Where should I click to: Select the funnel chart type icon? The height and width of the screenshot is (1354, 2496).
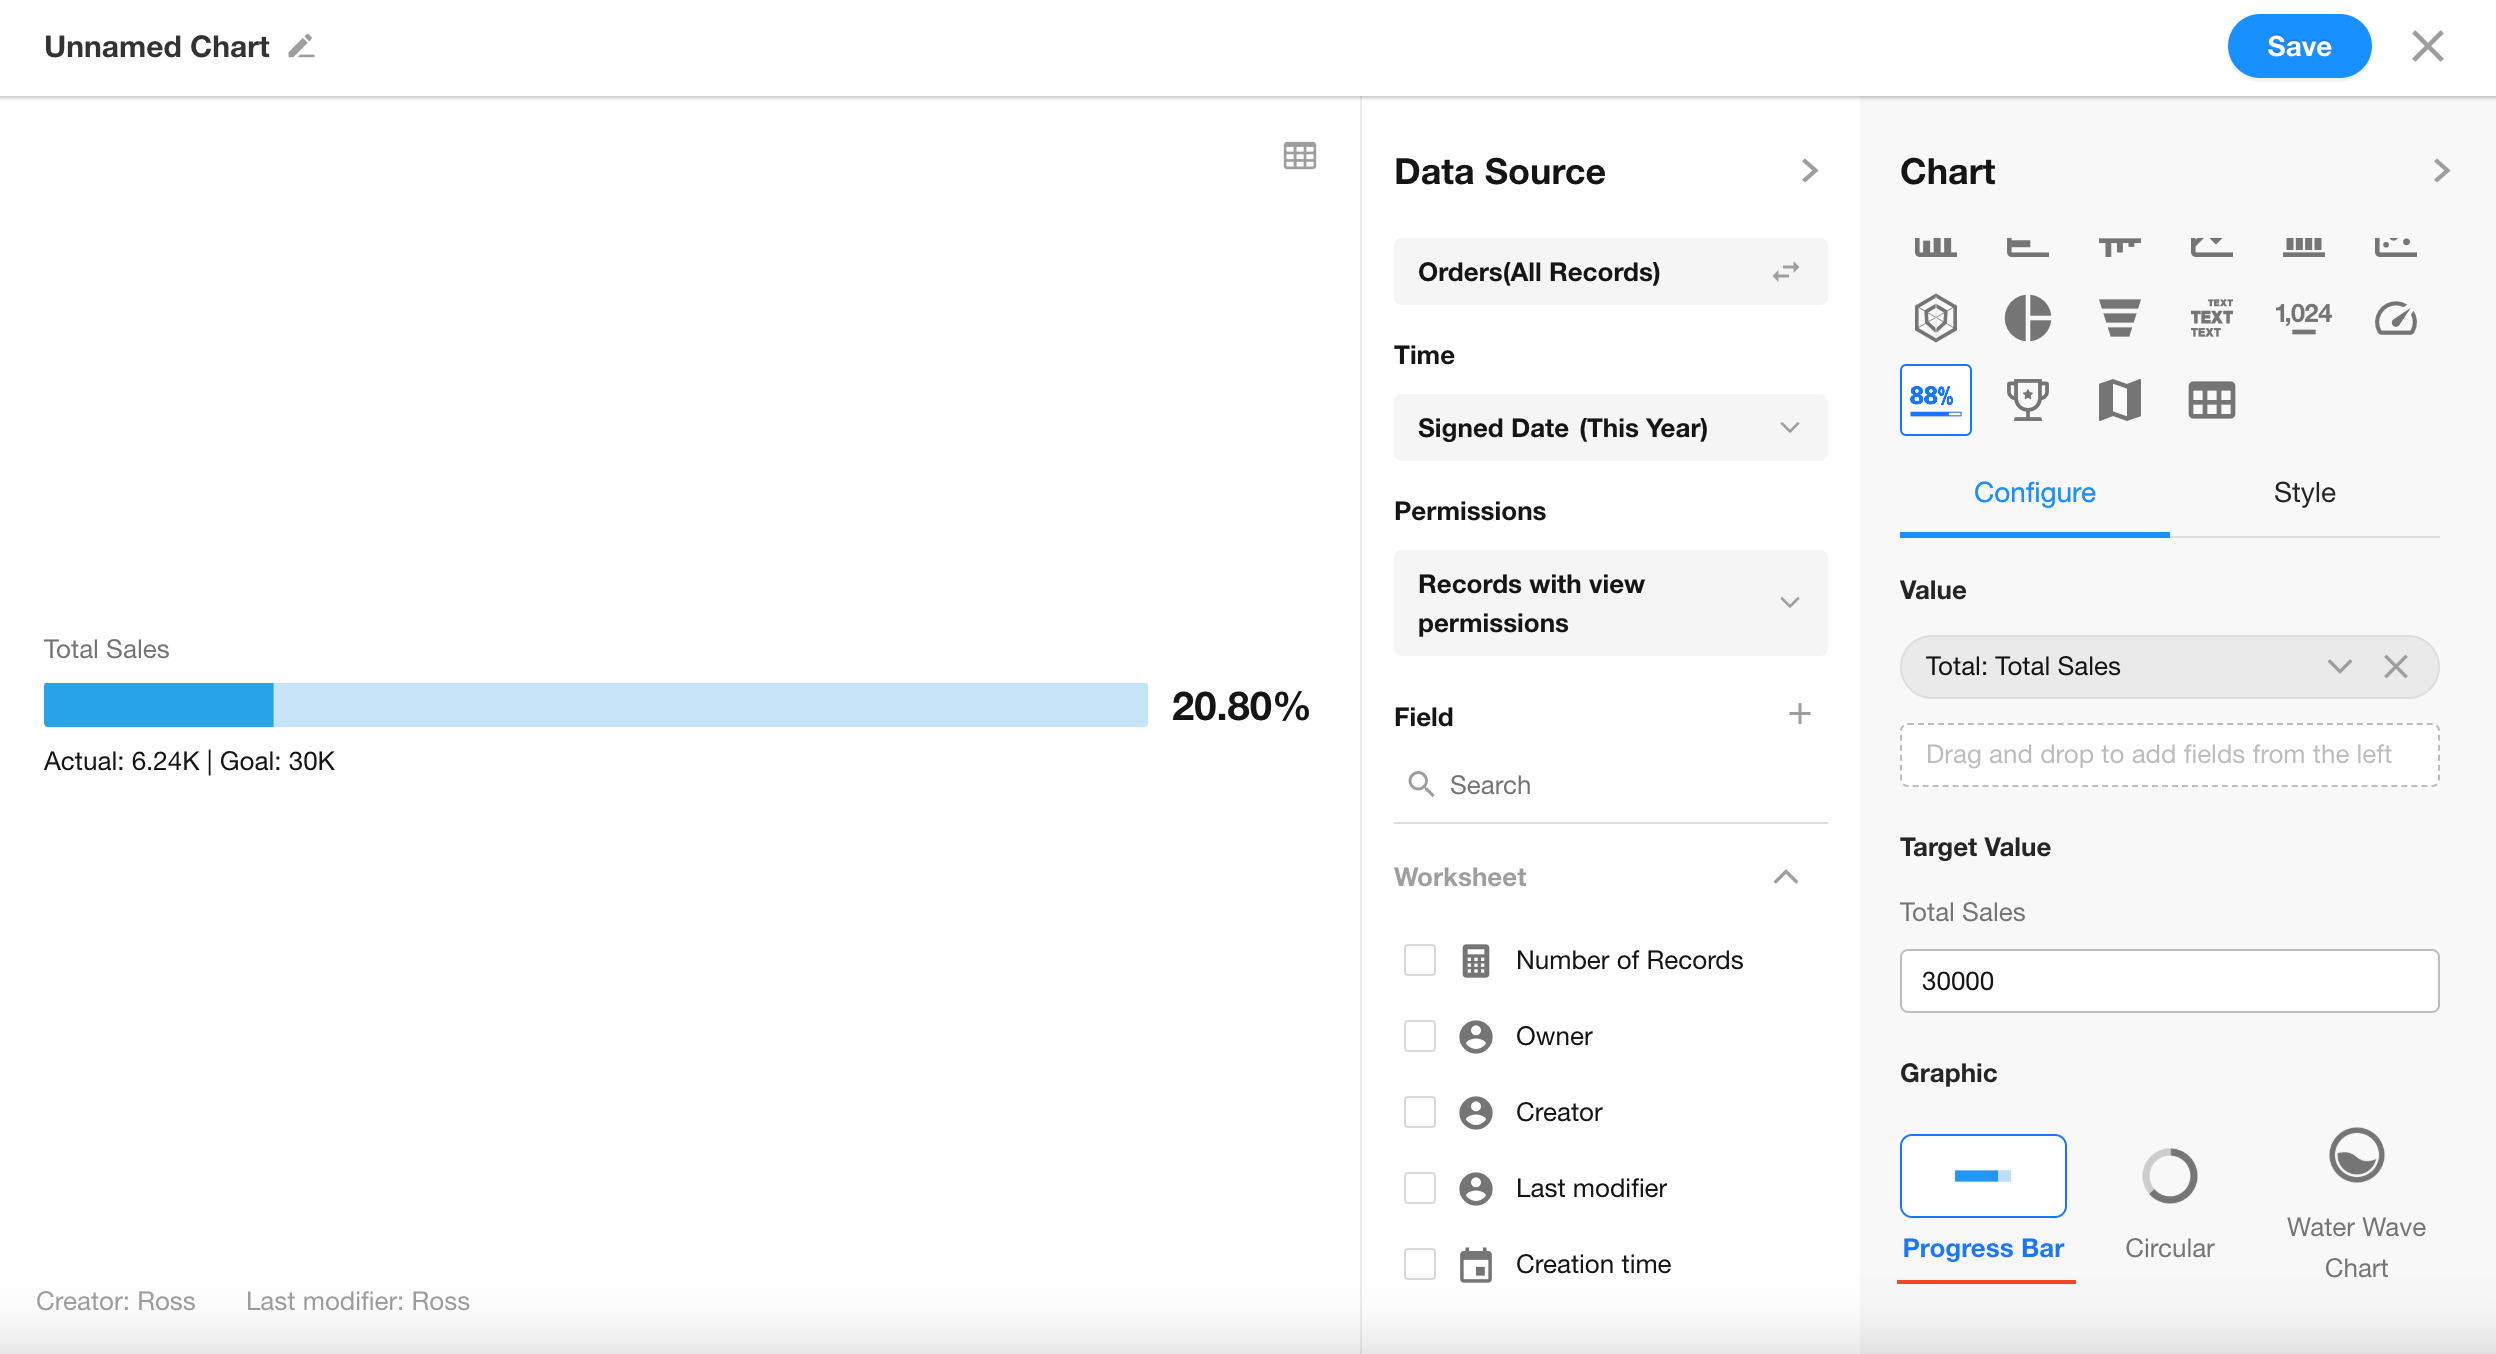(x=2119, y=319)
